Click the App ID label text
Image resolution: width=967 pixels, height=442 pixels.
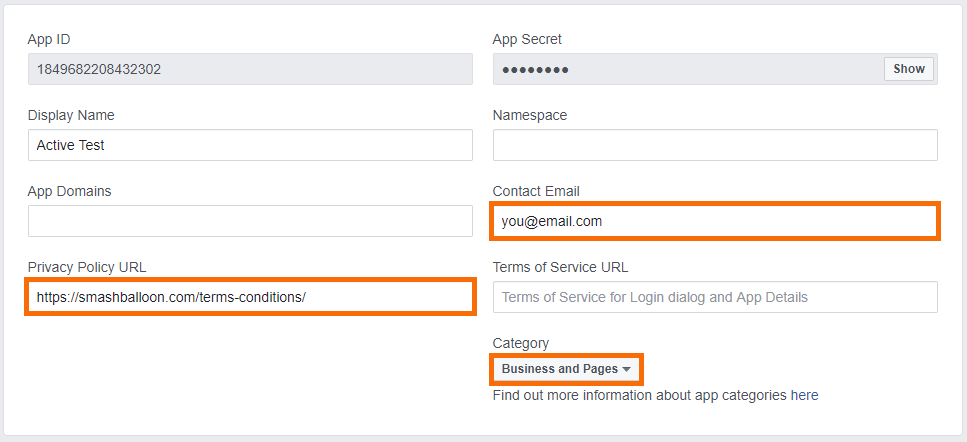[49, 39]
